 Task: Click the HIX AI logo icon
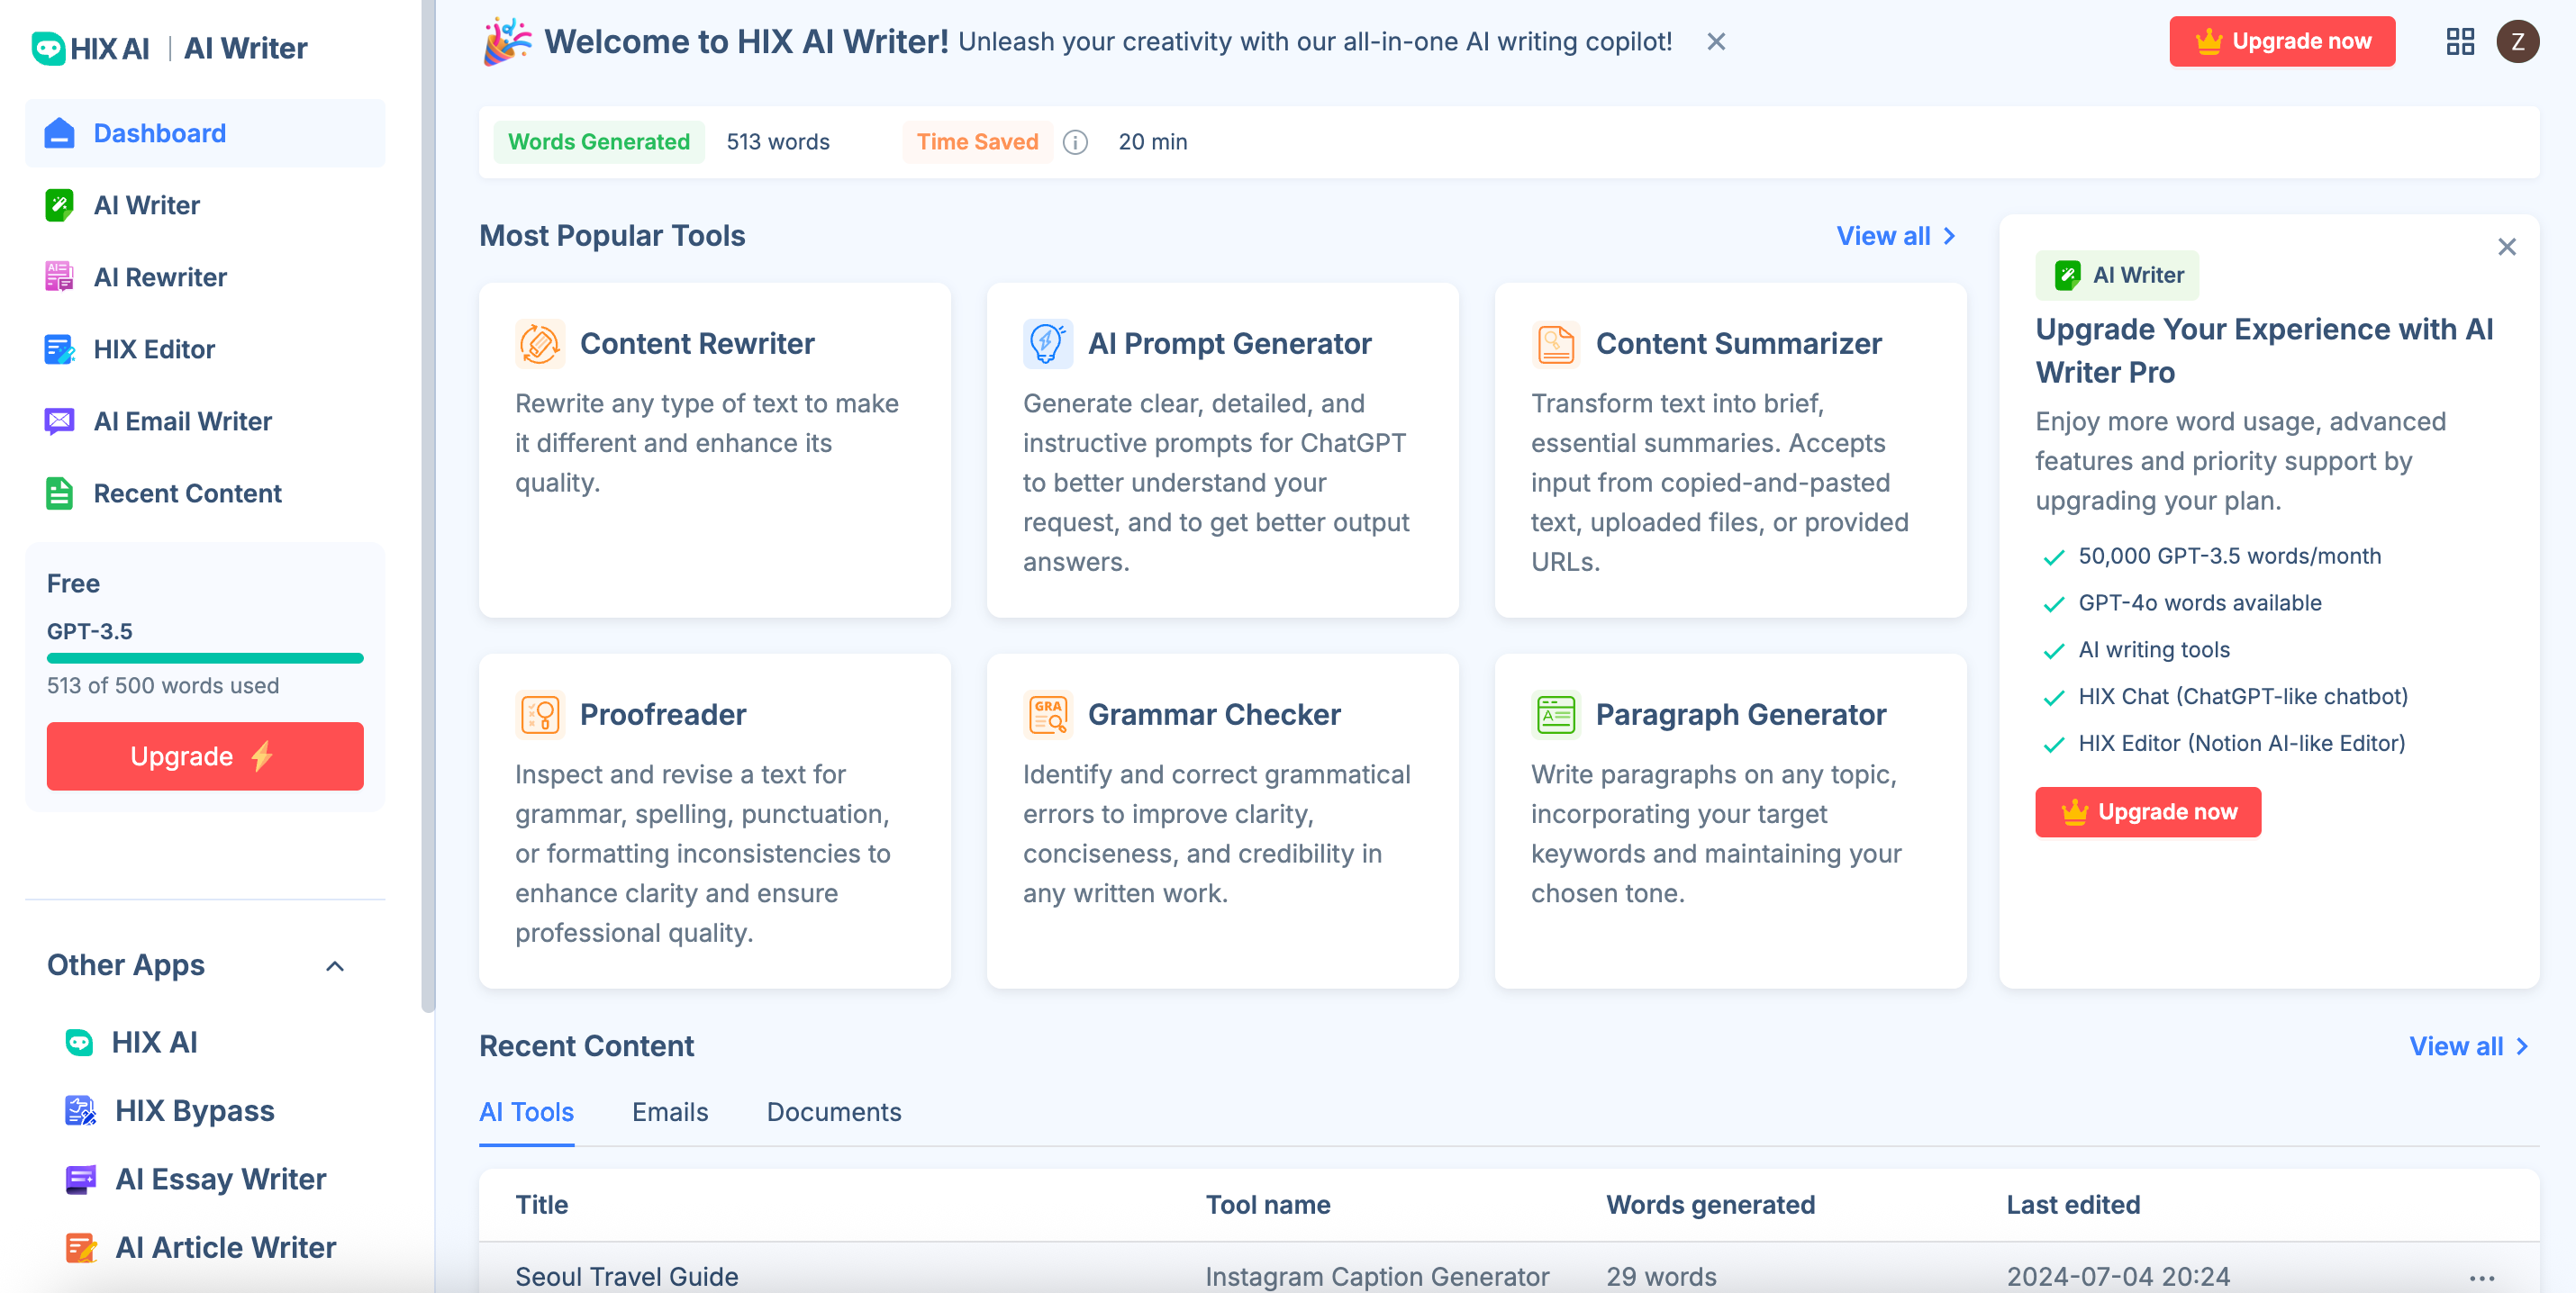click(x=48, y=48)
